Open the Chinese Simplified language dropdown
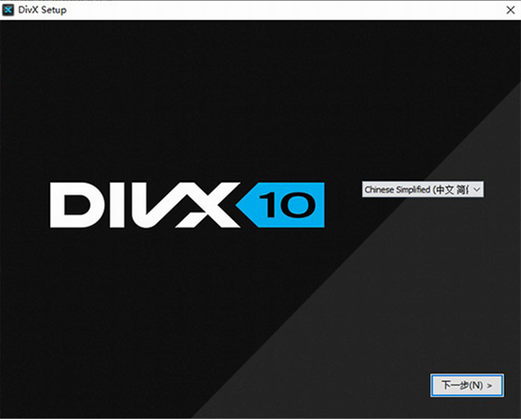521x419 pixels. (423, 189)
